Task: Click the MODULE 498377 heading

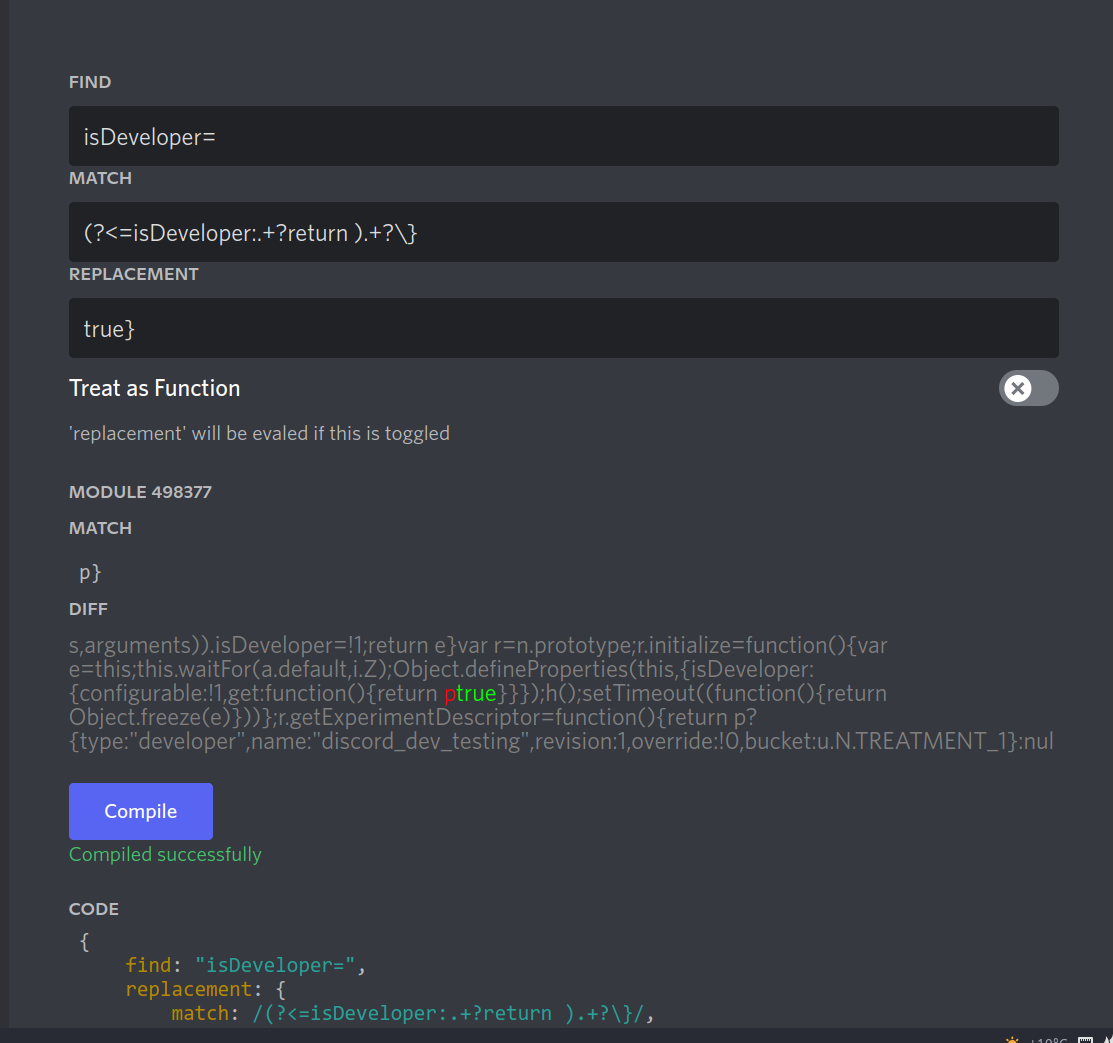Action: click(141, 492)
